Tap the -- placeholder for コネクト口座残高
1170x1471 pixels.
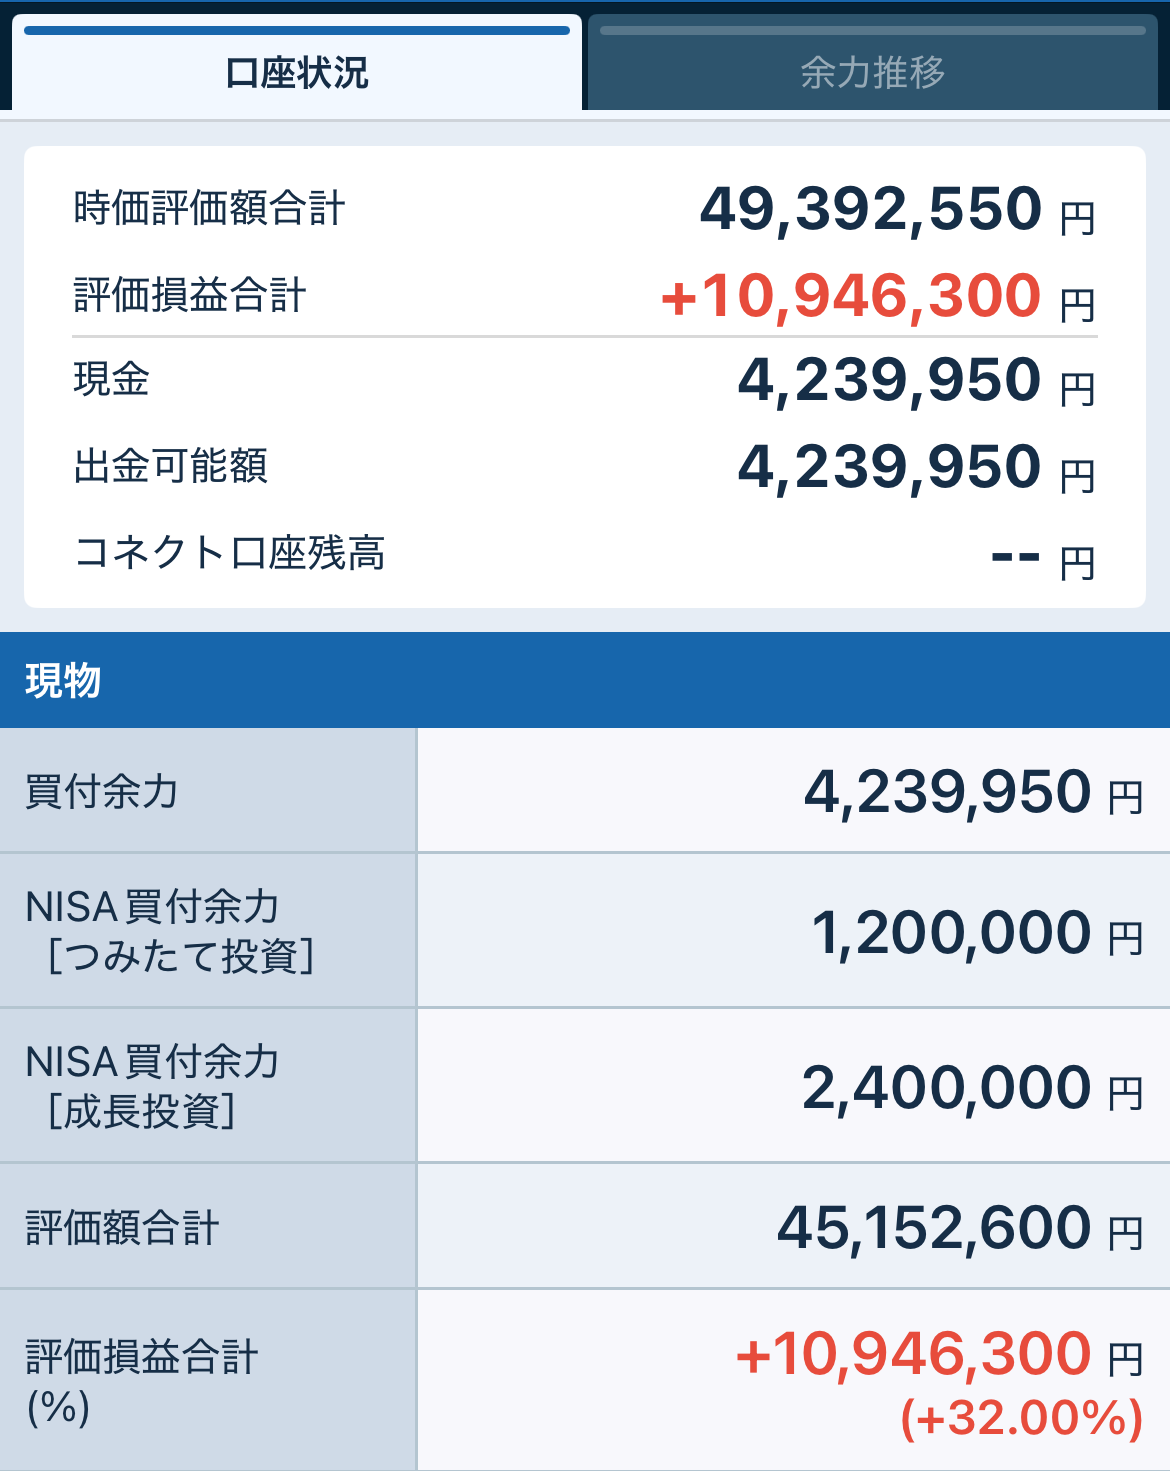1015,555
